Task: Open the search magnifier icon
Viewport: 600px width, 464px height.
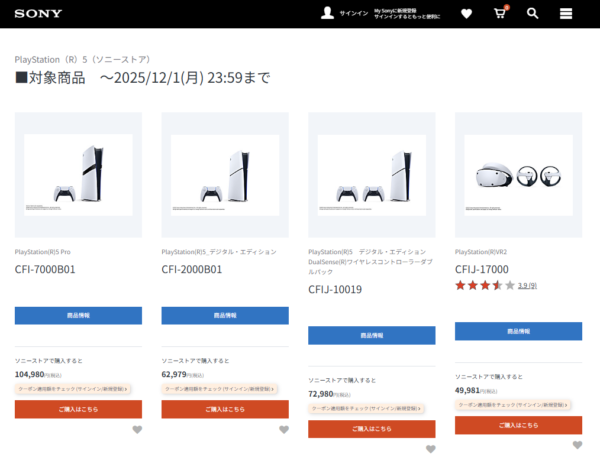Action: coord(532,14)
